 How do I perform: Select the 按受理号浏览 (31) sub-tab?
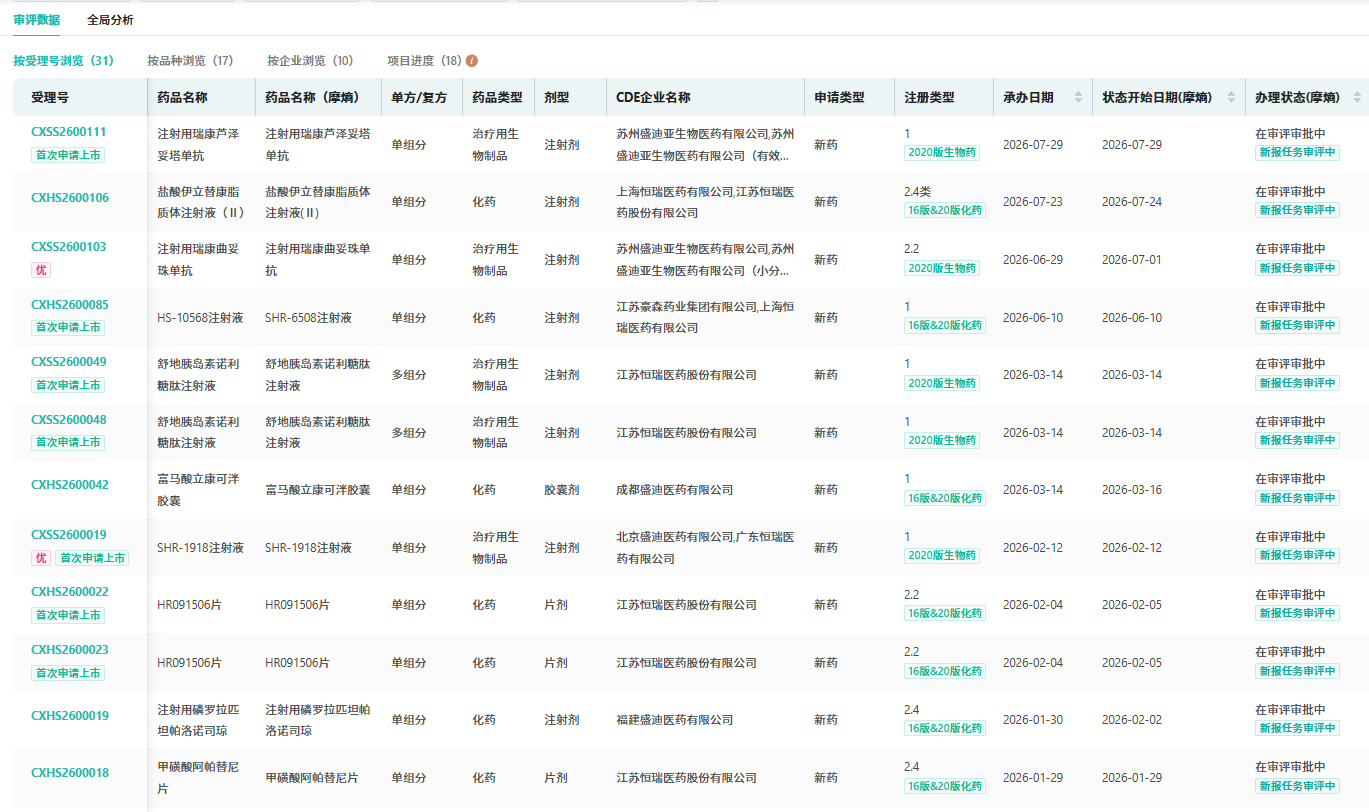(x=63, y=61)
